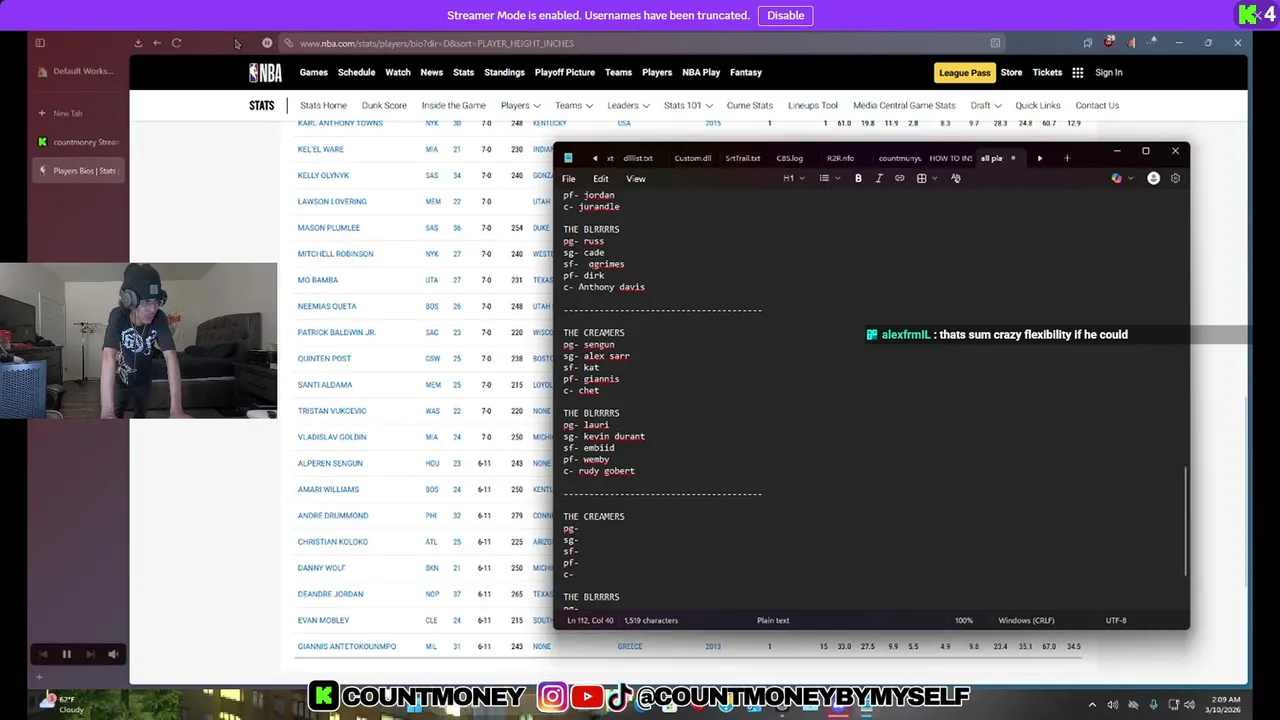
Task: Click the NBA address bar URL
Action: (x=437, y=43)
